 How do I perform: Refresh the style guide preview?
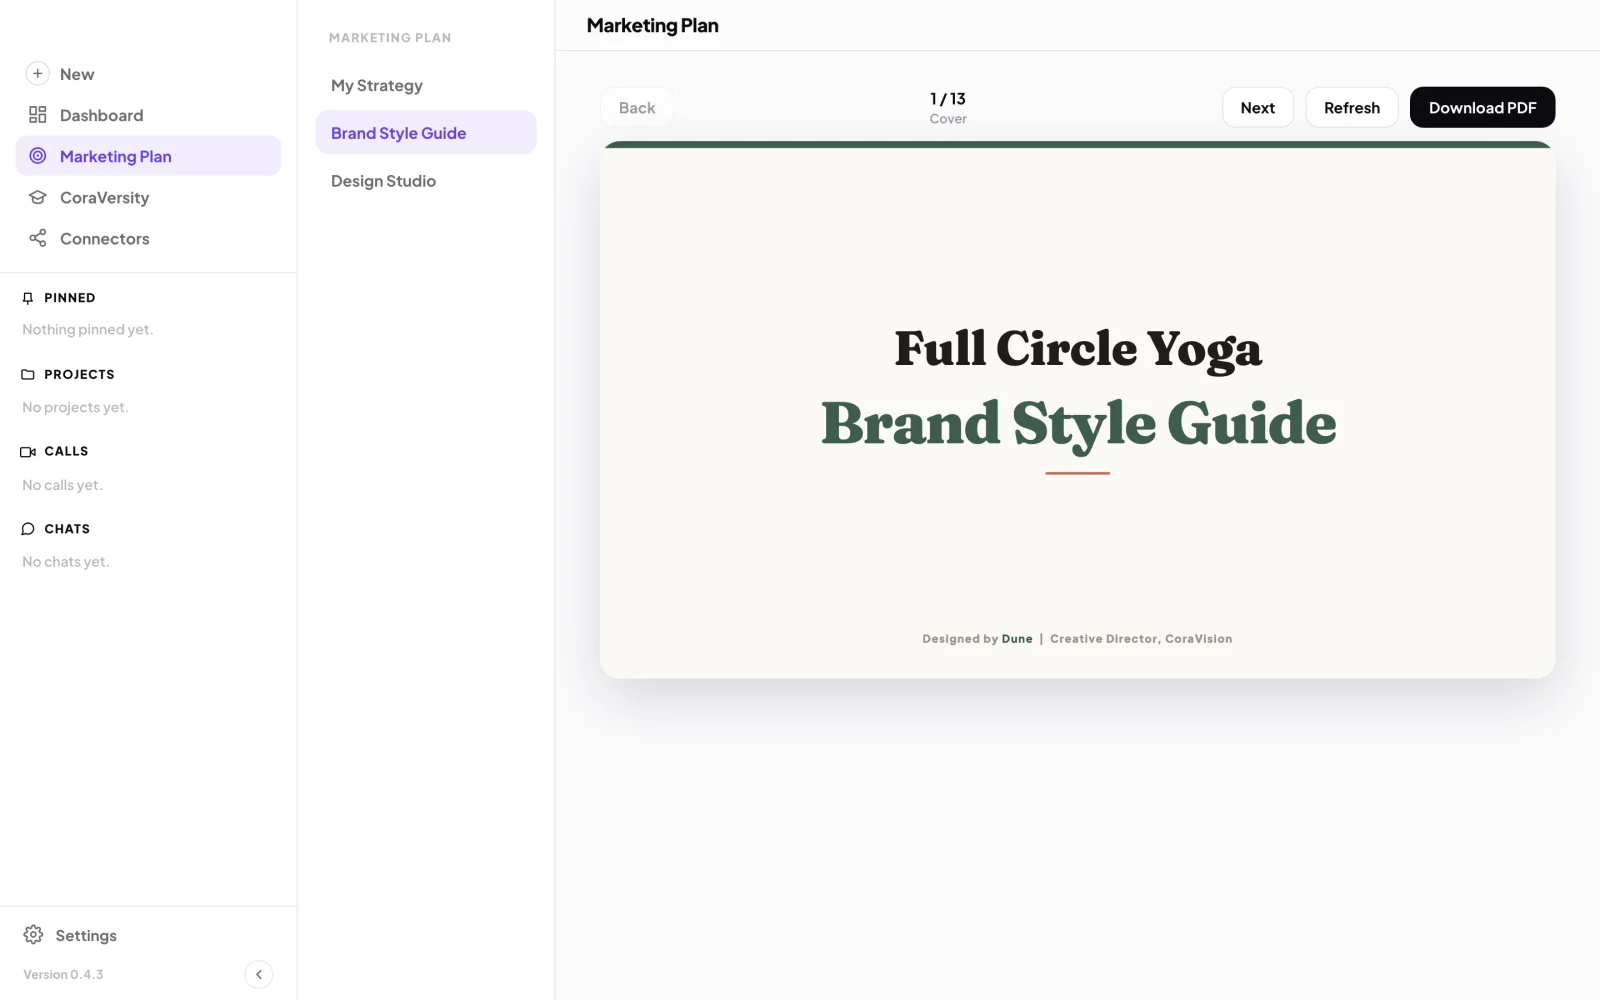tap(1352, 108)
